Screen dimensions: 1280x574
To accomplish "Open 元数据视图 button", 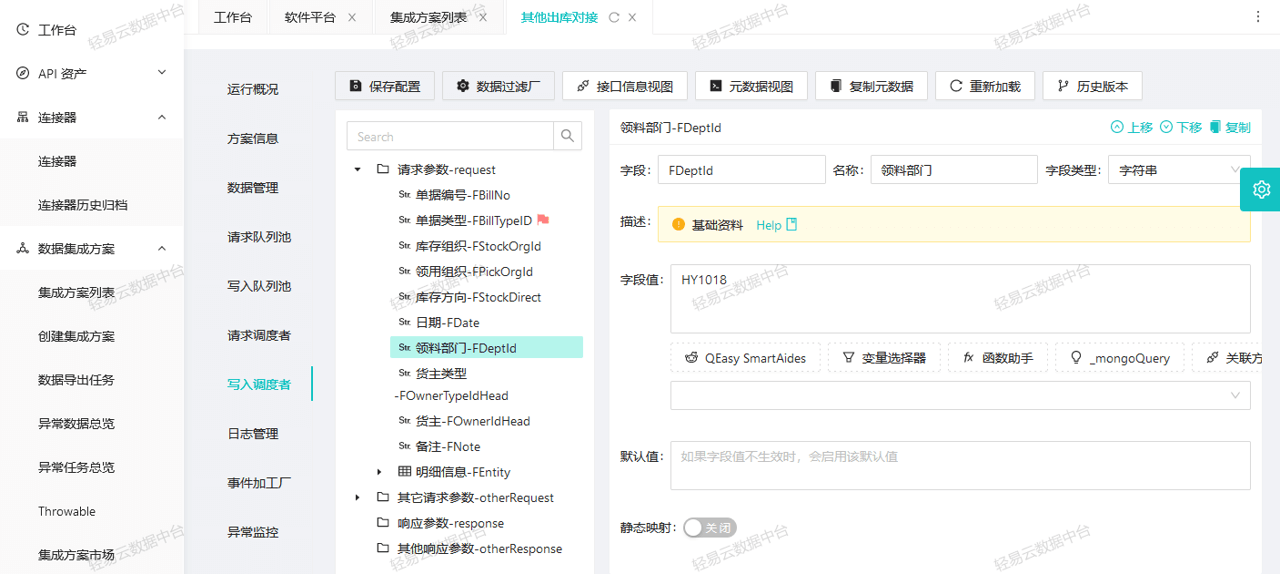I will point(751,86).
